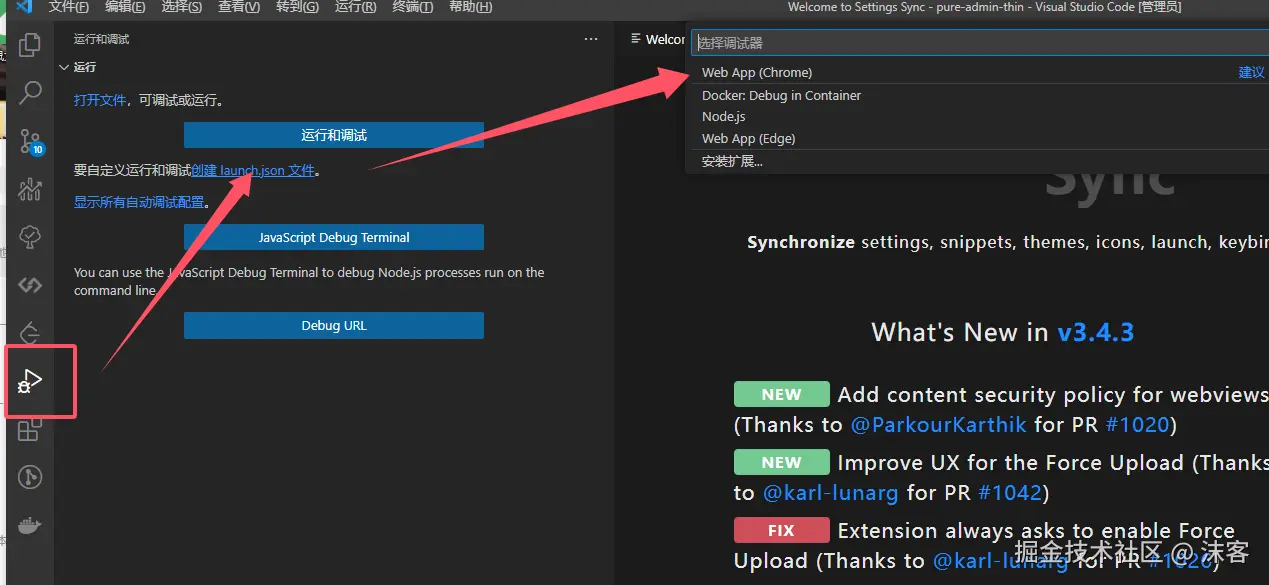Open the v3.4.3 version link
1269x585 pixels.
click(x=1096, y=332)
